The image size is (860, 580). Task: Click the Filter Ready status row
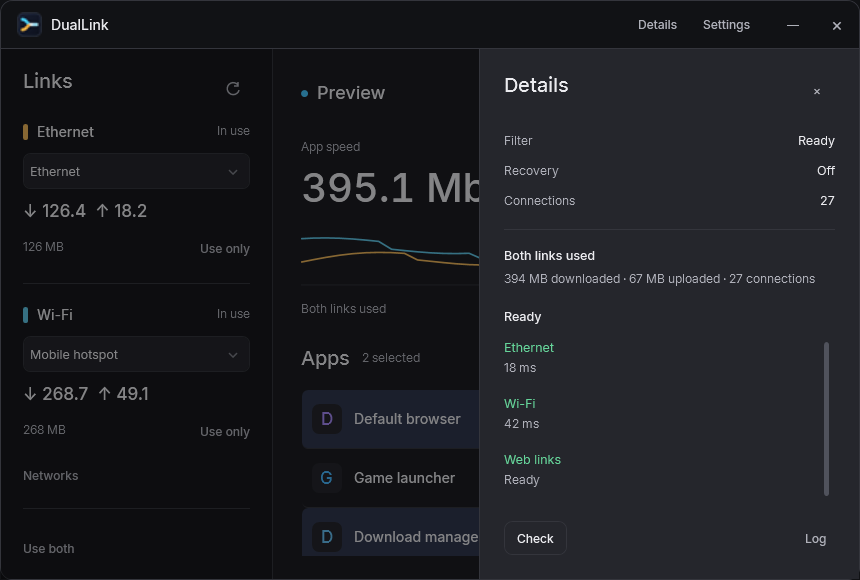pyautogui.click(x=669, y=141)
